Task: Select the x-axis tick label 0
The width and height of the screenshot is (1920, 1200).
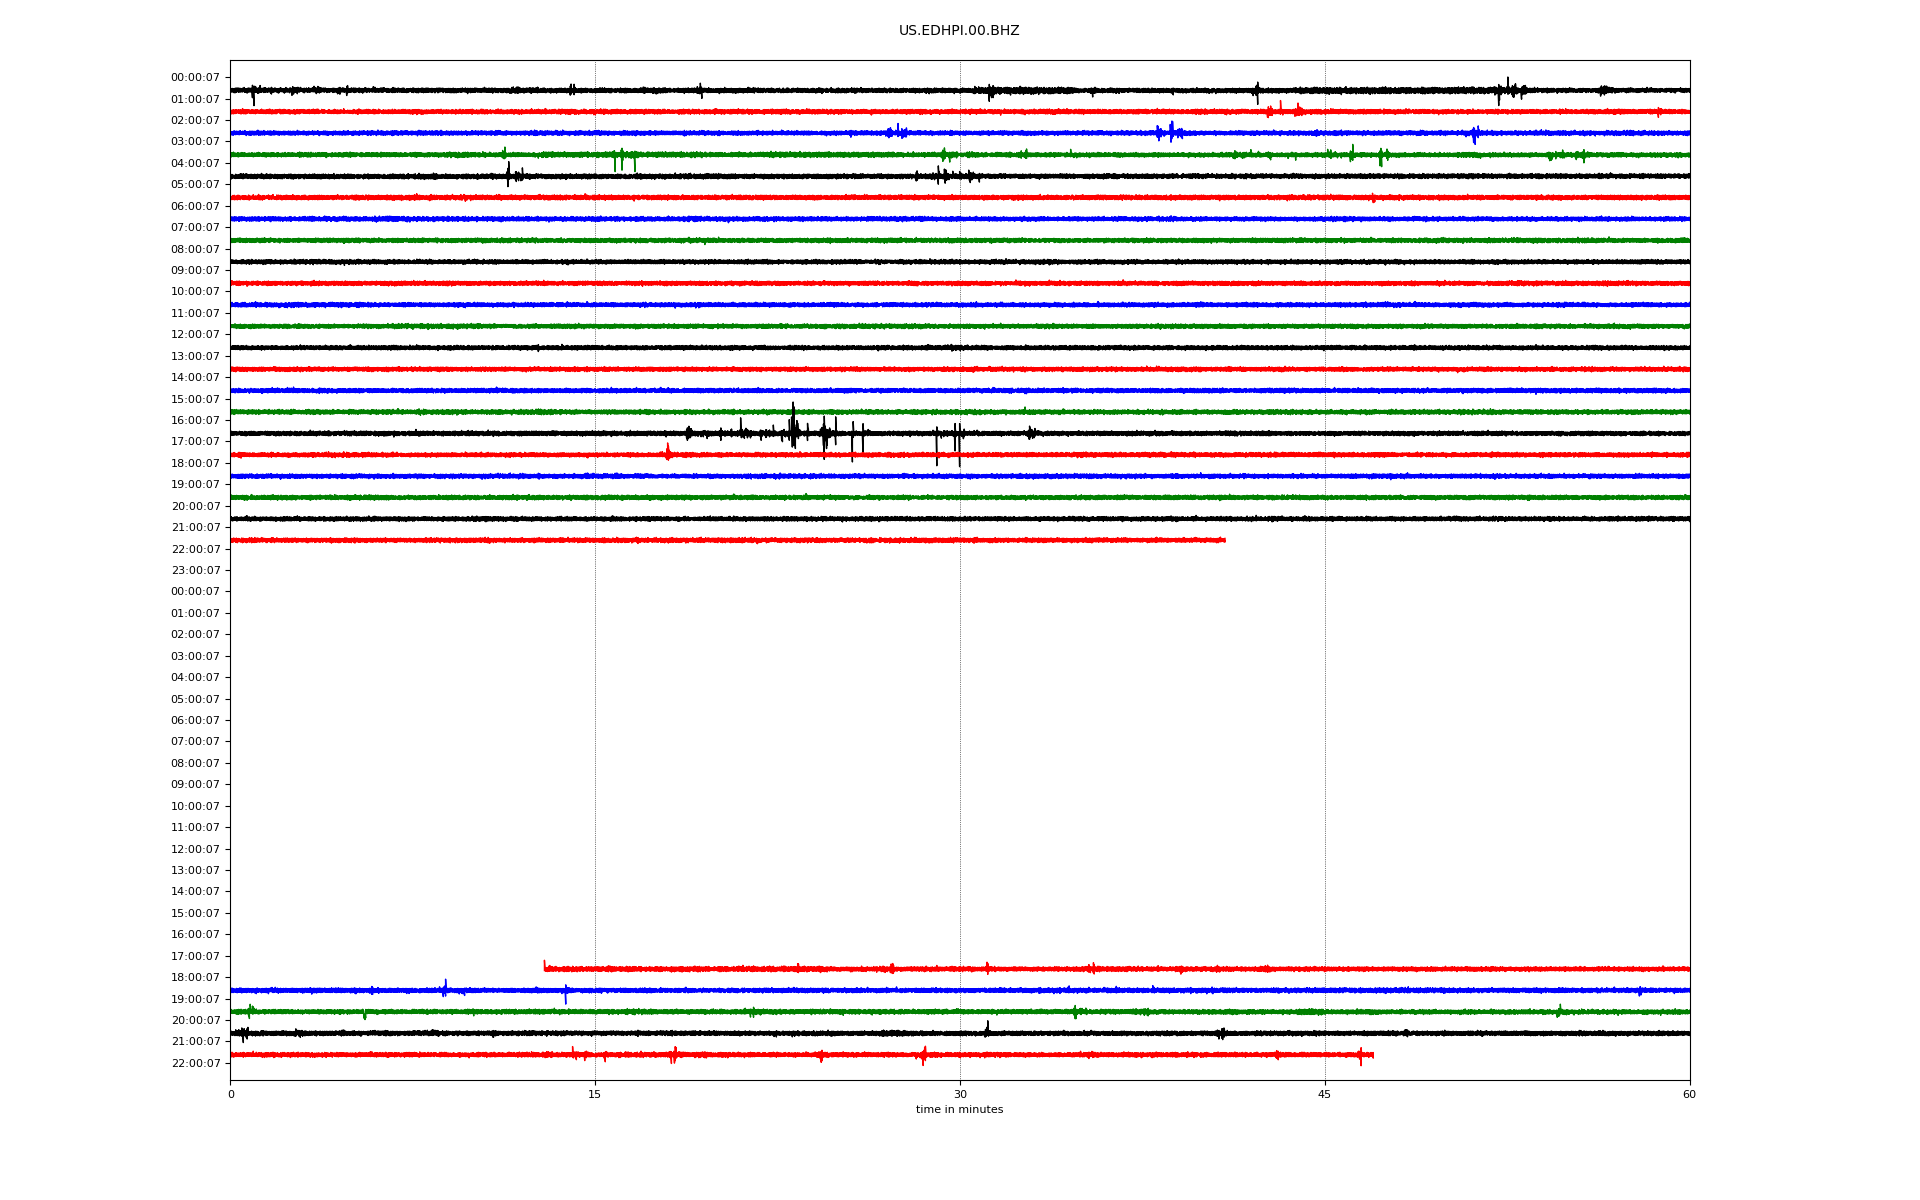Action: 231,1094
